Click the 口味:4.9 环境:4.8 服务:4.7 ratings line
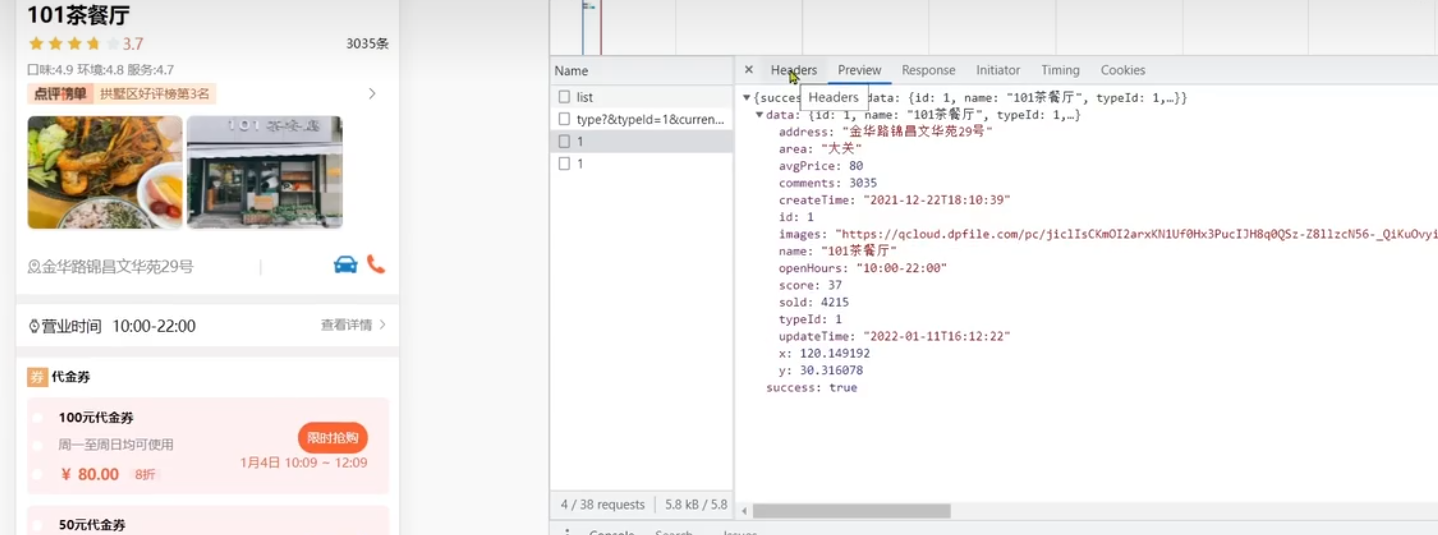The height and width of the screenshot is (535, 1438). click(100, 70)
